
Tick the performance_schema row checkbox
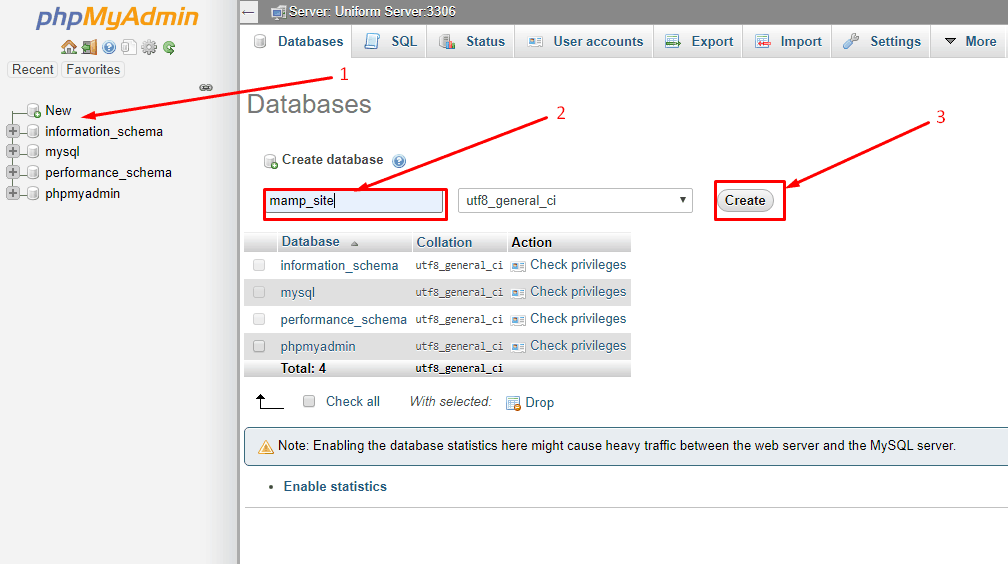click(x=259, y=319)
